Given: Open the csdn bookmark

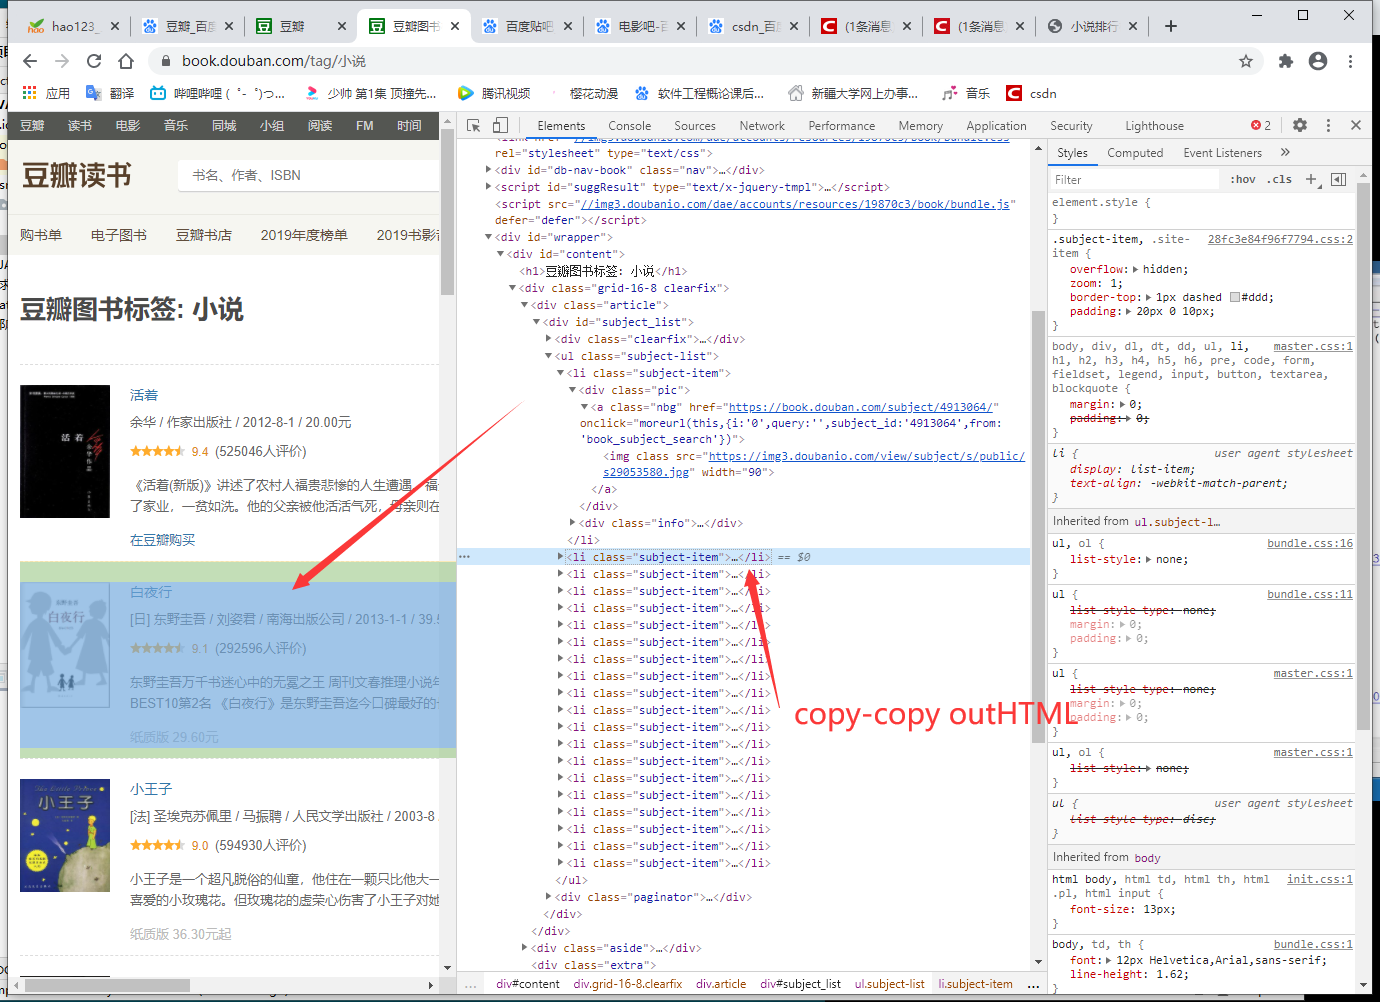Looking at the screenshot, I should click(1031, 93).
